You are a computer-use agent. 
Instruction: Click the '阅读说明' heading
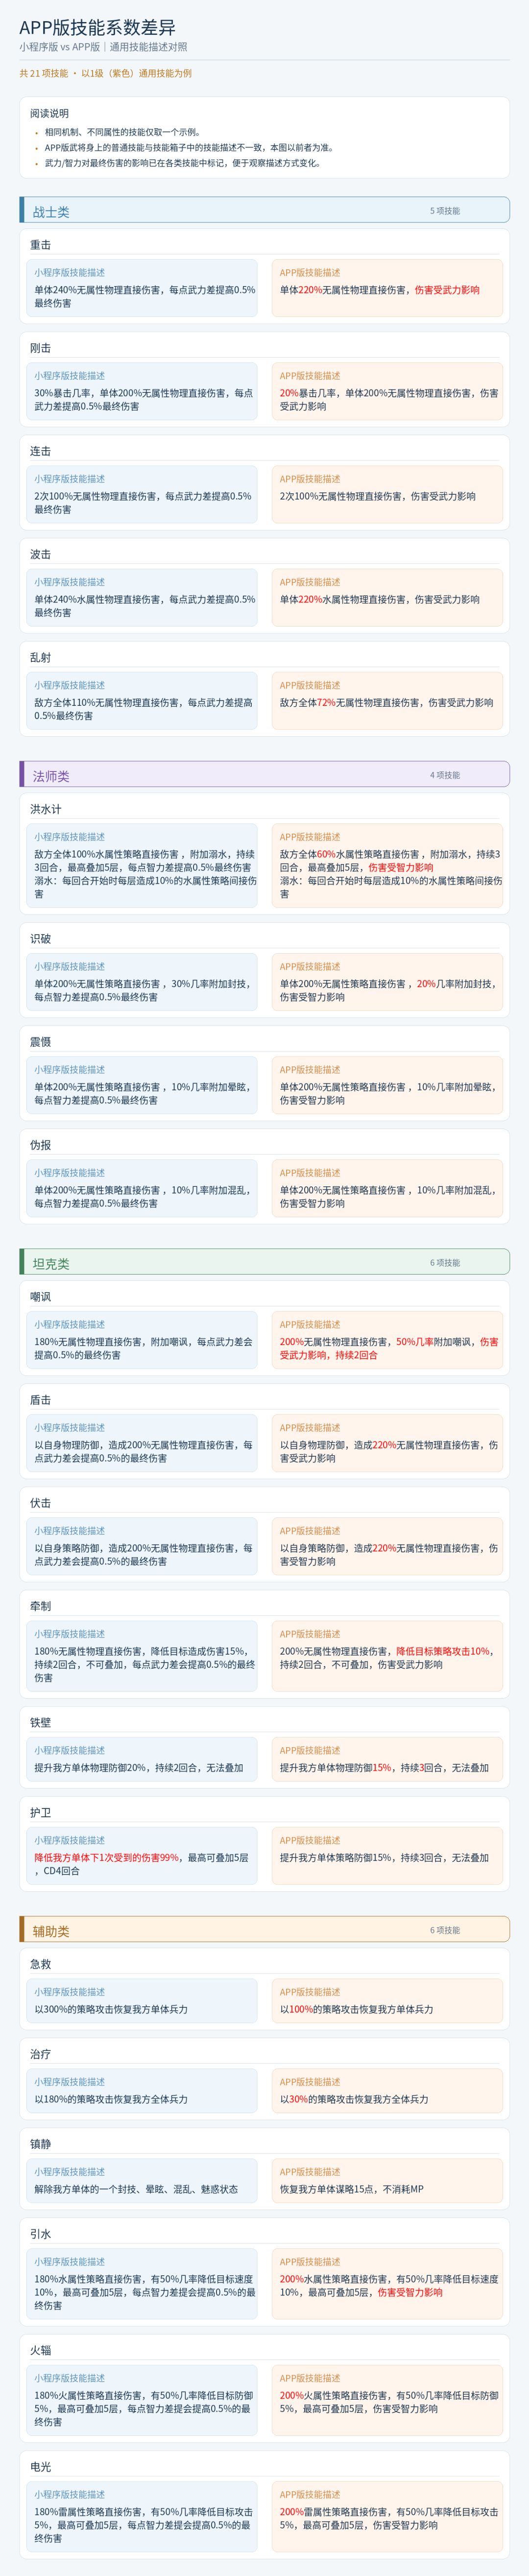click(49, 113)
